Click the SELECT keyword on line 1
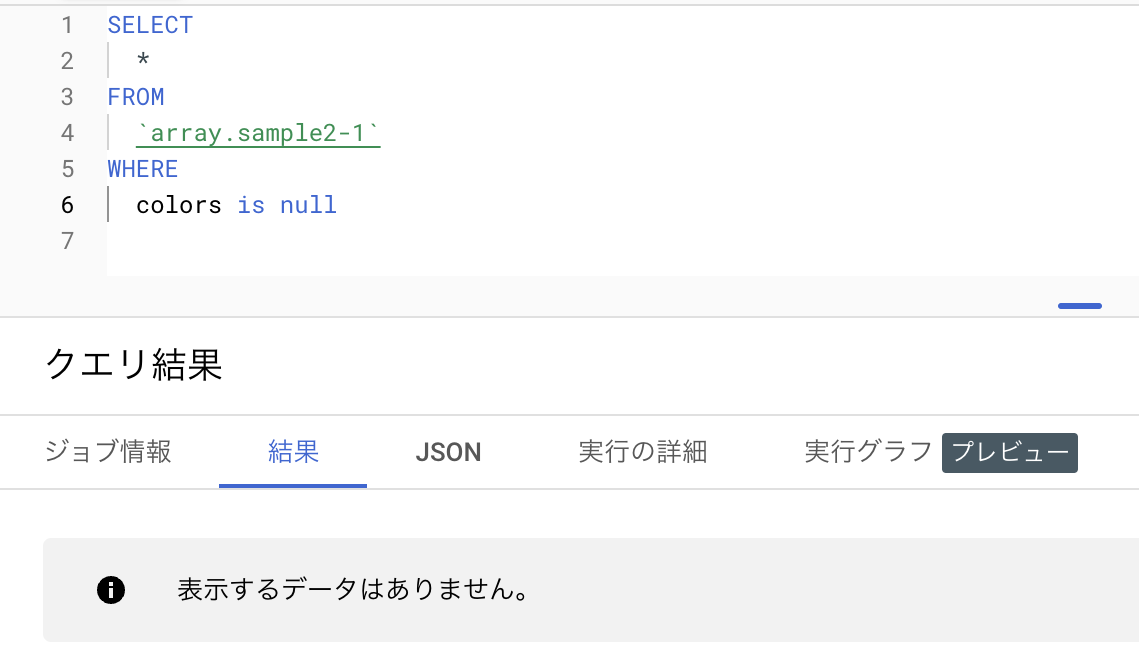Viewport: 1139px width, 656px height. pyautogui.click(x=150, y=25)
